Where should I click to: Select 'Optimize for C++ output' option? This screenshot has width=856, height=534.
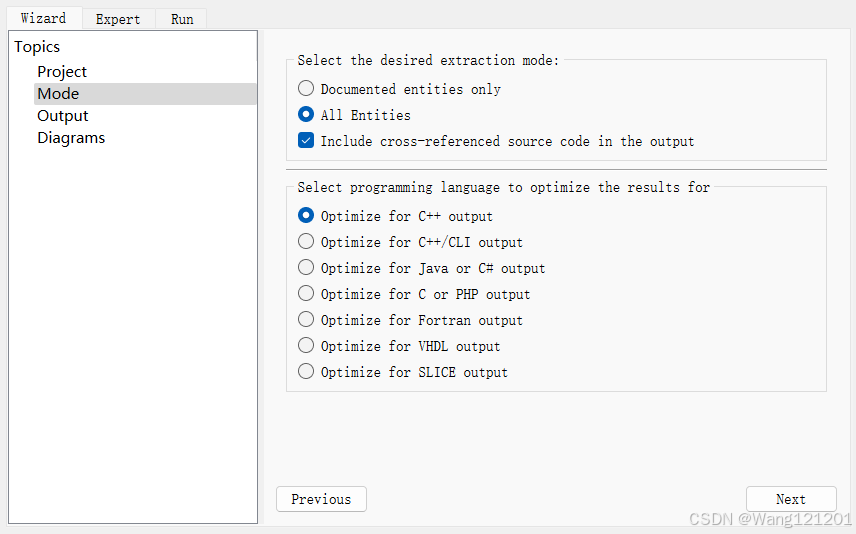306,215
